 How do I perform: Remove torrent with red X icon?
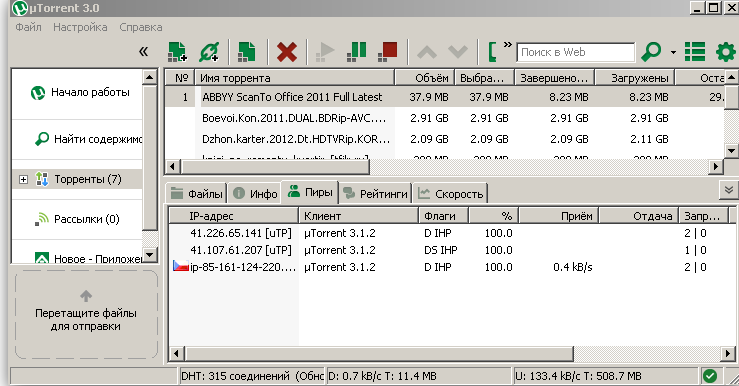point(287,52)
